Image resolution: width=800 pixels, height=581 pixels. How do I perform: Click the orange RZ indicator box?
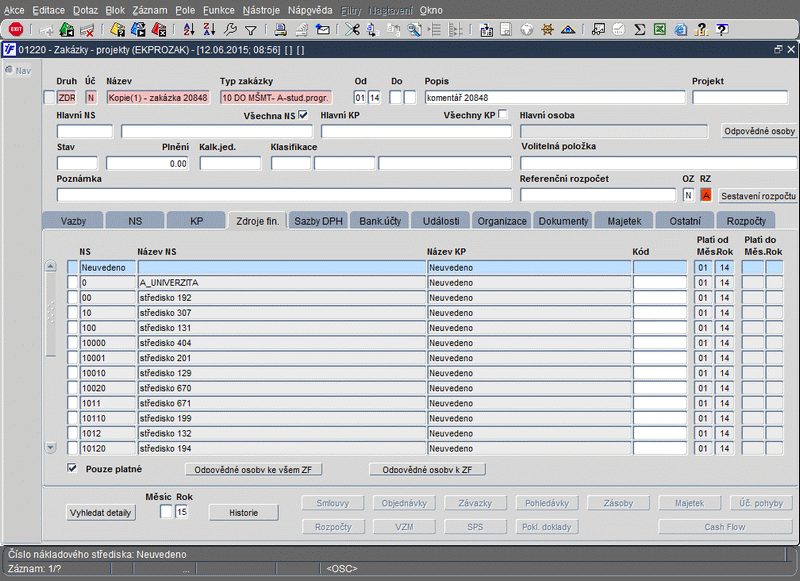(x=706, y=195)
